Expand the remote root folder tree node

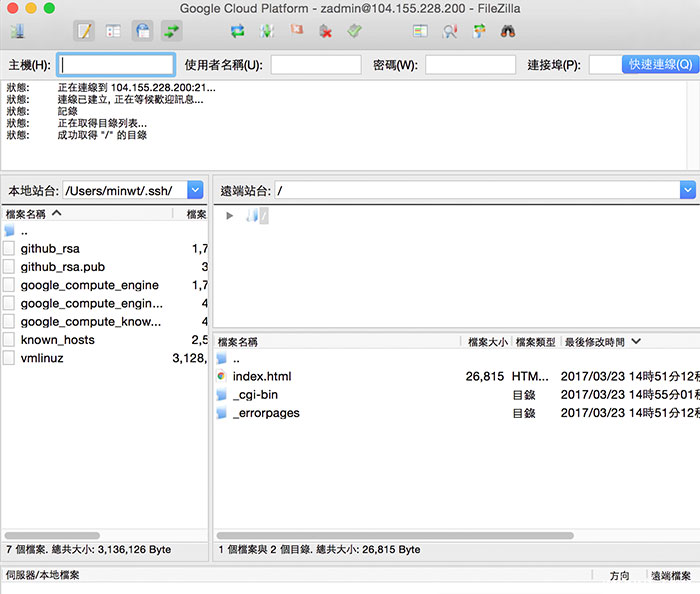[229, 216]
